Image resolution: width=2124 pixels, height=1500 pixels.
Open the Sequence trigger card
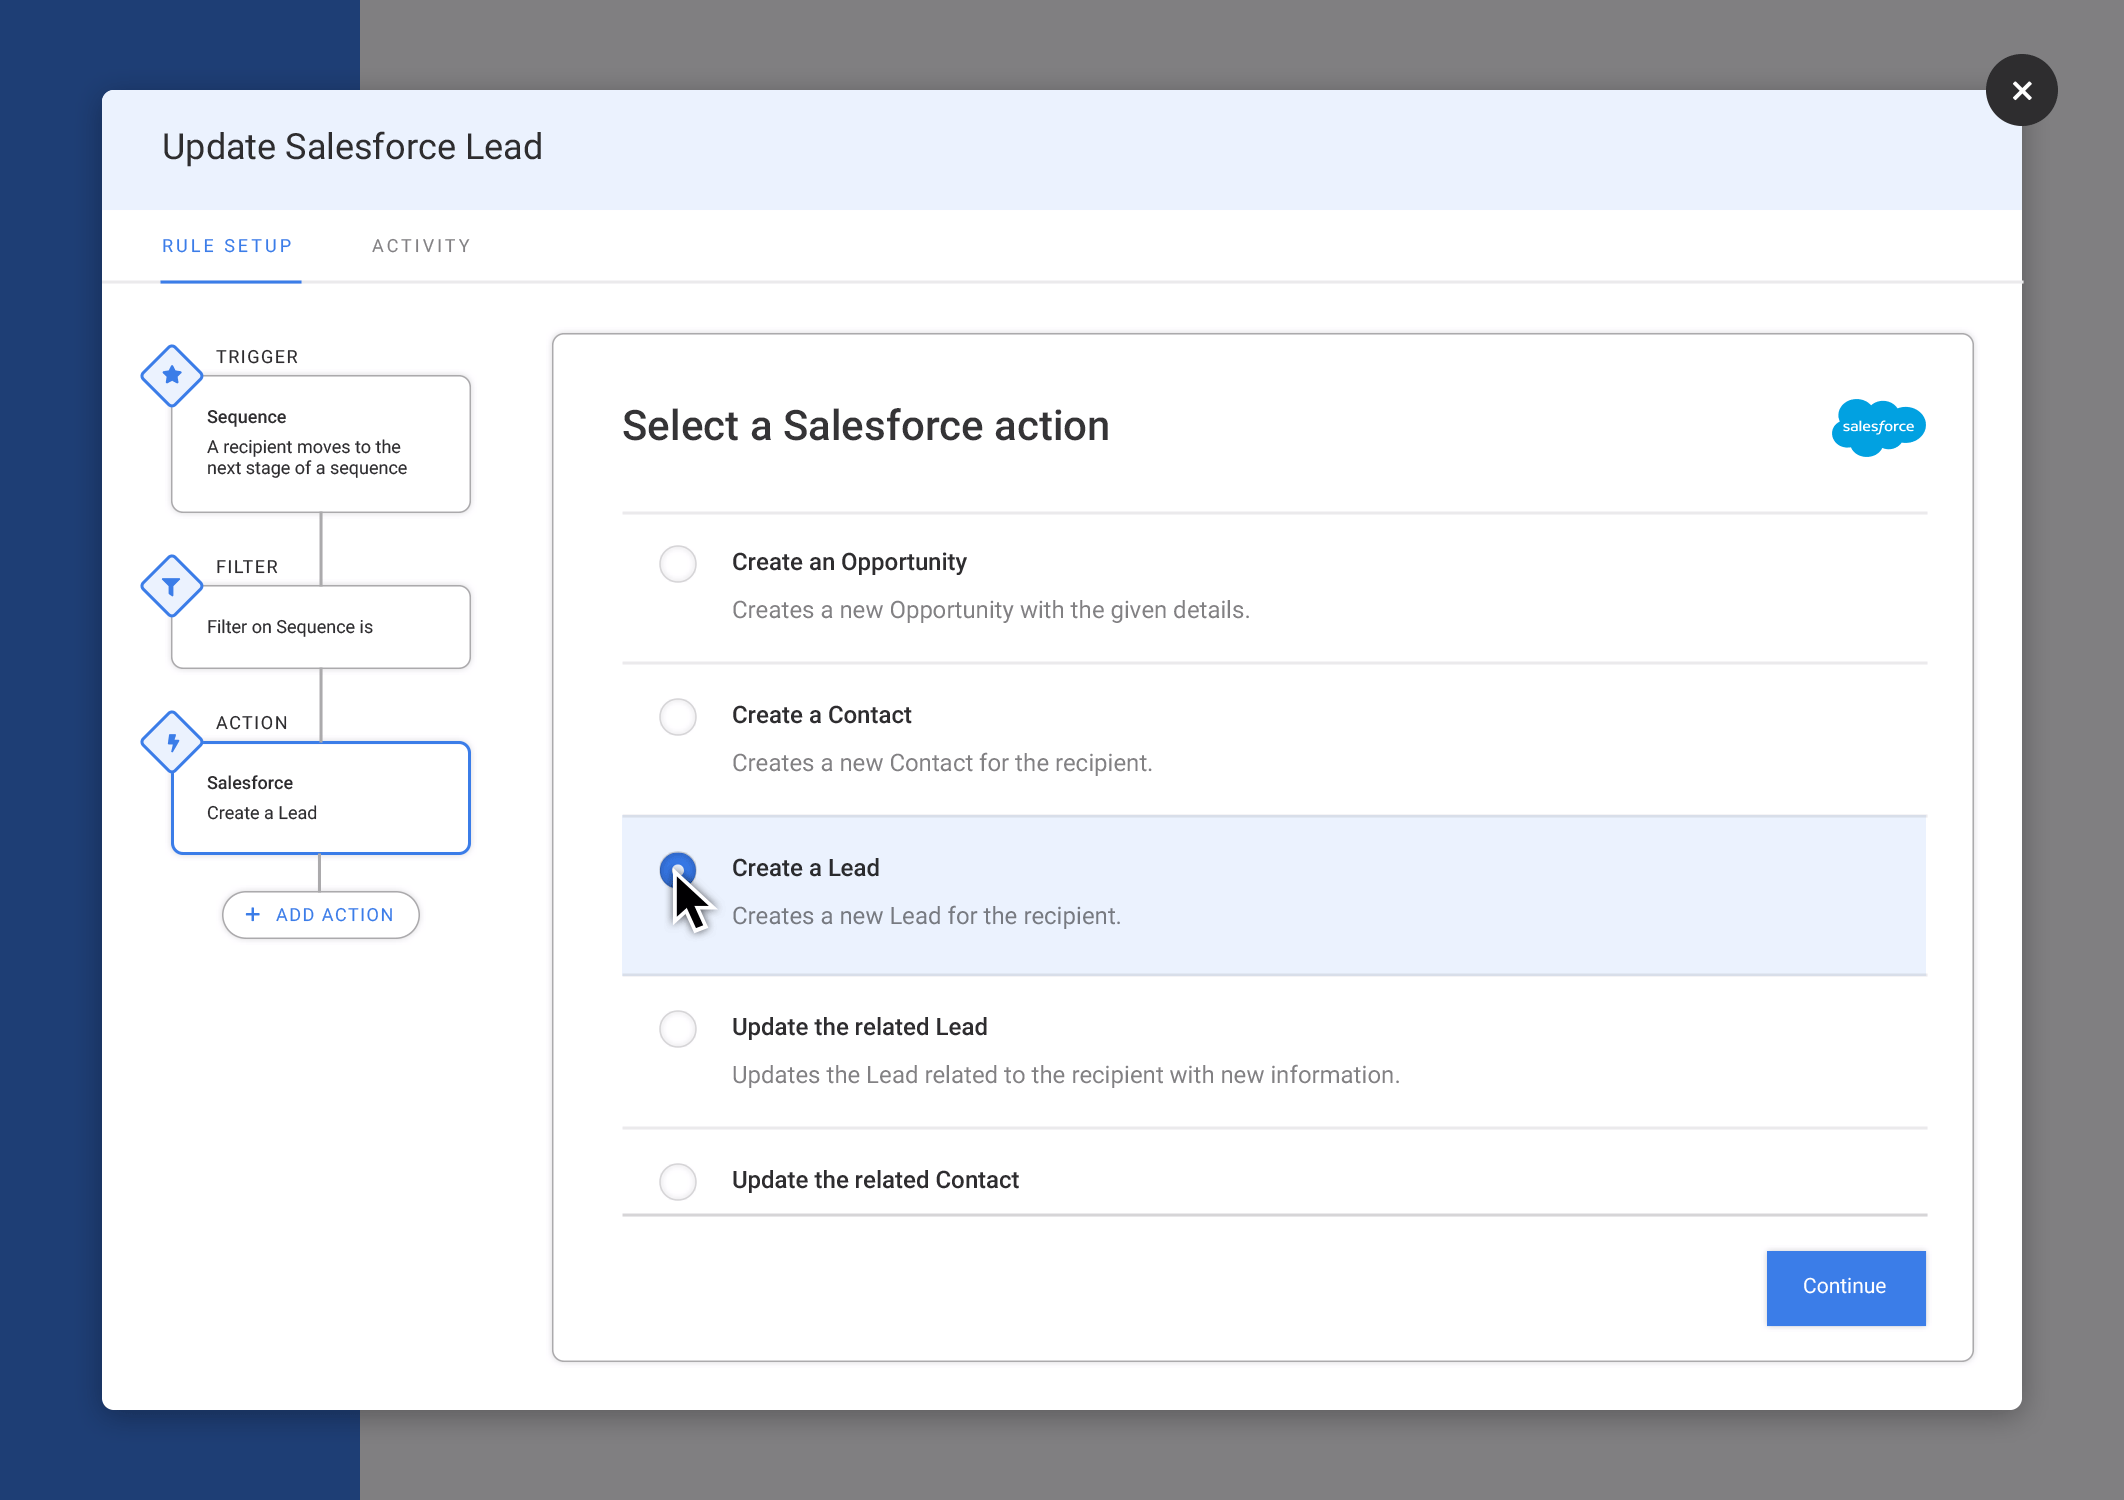pos(320,444)
